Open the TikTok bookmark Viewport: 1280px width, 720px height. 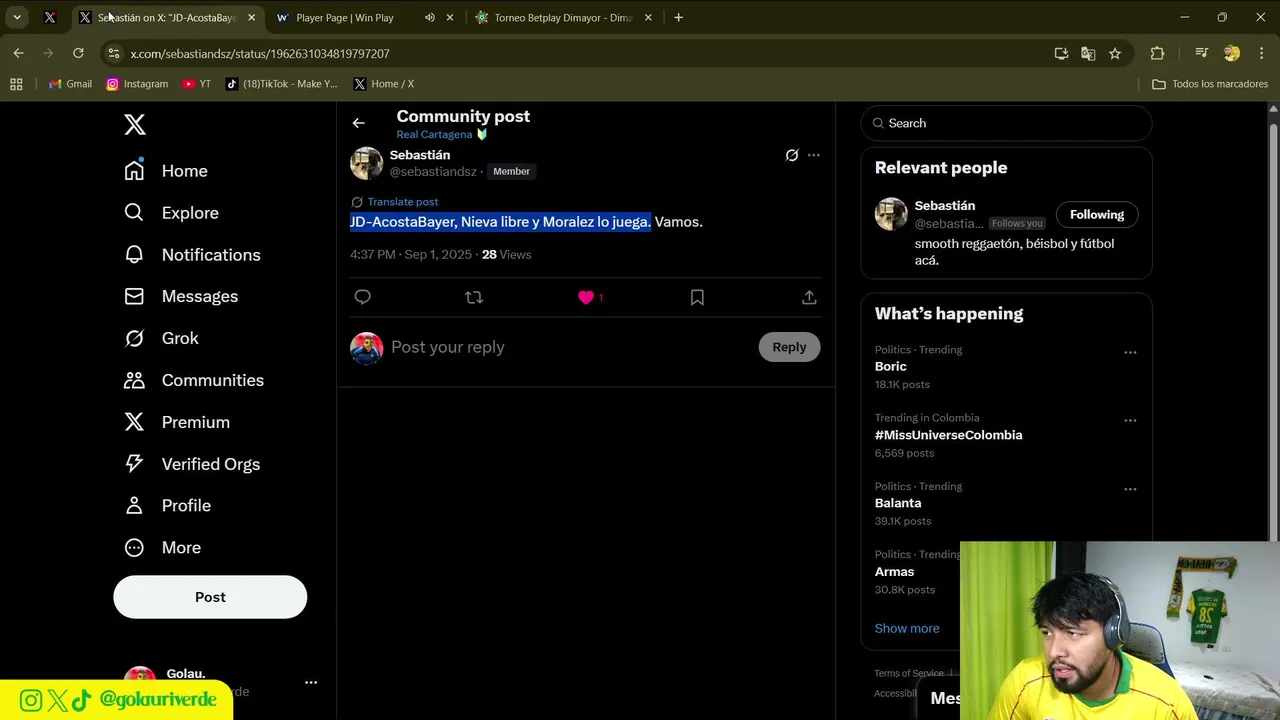pos(282,84)
